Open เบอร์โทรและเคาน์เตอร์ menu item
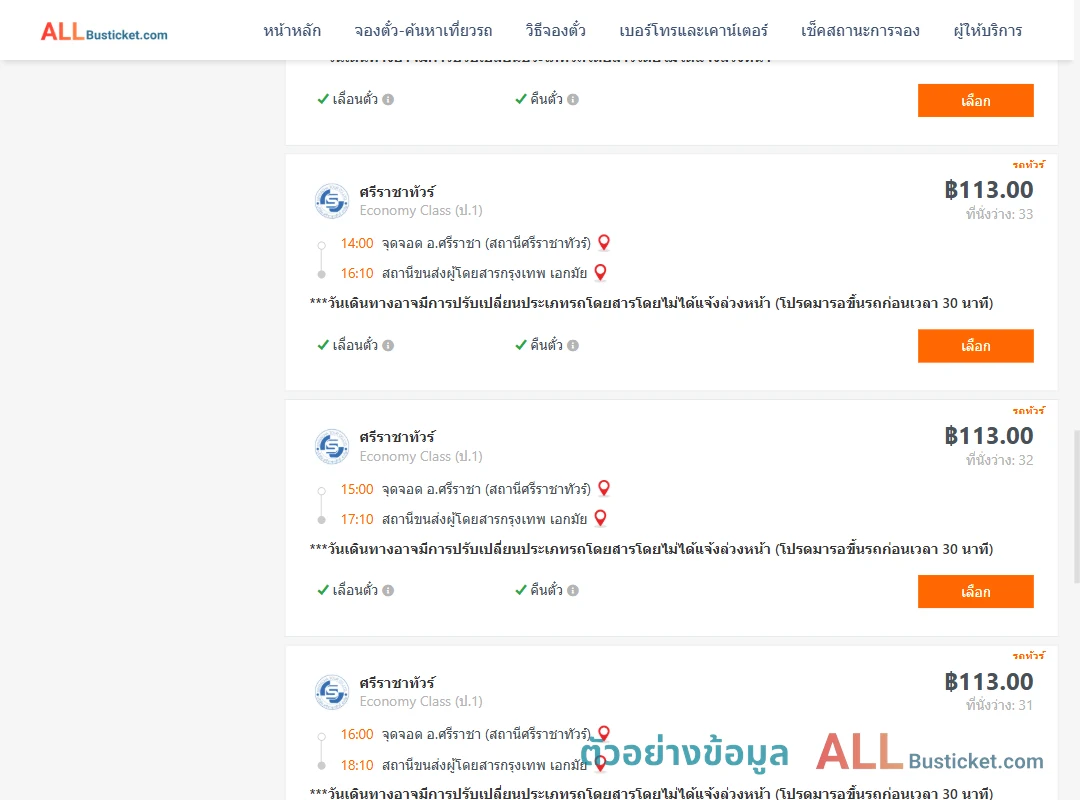The image size is (1080, 800). [x=694, y=30]
